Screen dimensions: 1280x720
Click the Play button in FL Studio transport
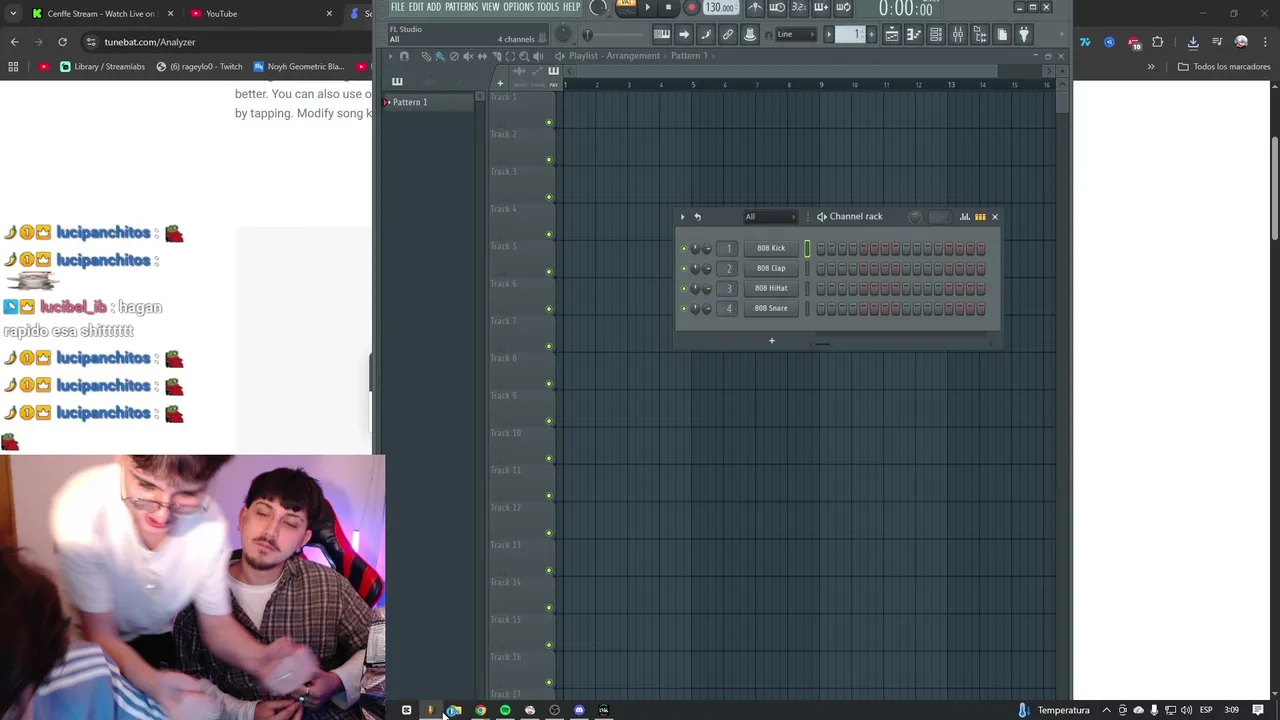tap(647, 7)
